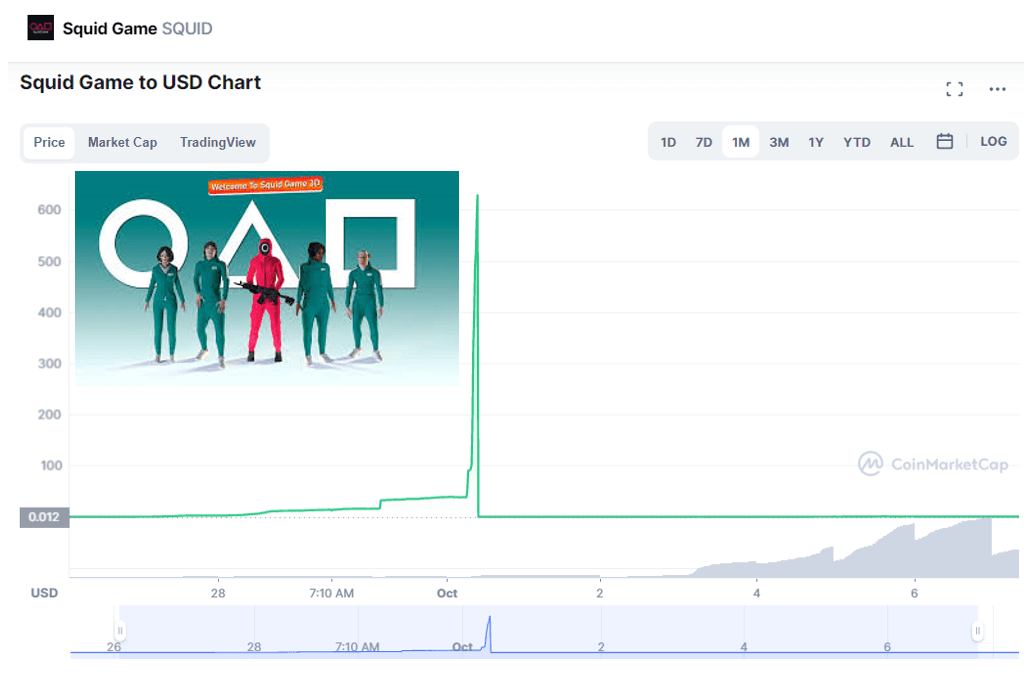Switch to the Market Cap tab
Screen dimensions: 1035x675
click(122, 143)
